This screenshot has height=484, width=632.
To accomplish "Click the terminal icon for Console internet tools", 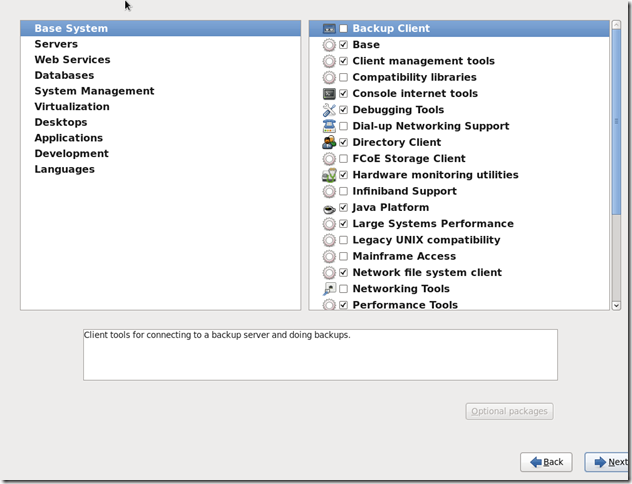I will [329, 93].
